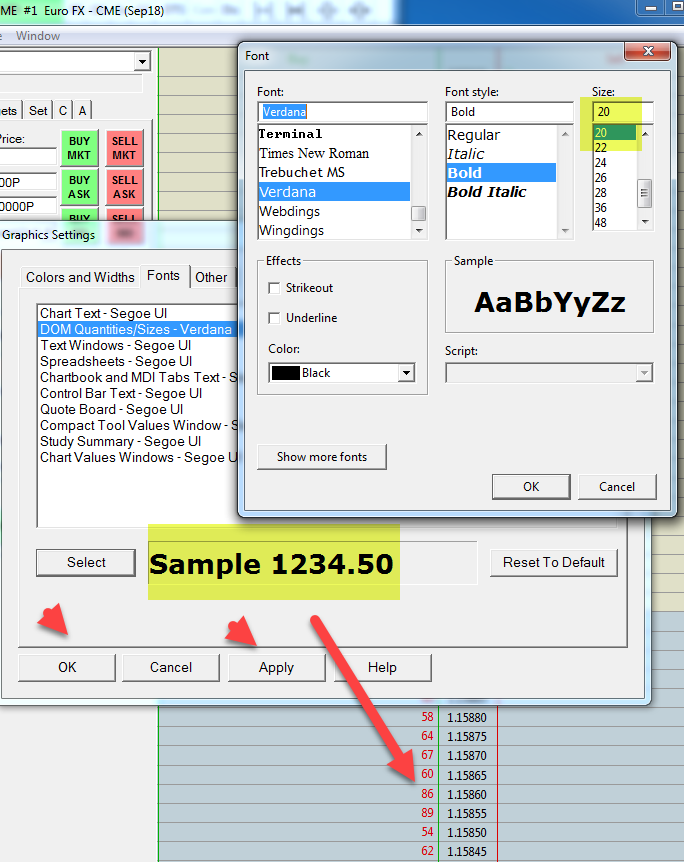Select Wingdings font in list
This screenshot has height=862, width=684.
pyautogui.click(x=334, y=230)
